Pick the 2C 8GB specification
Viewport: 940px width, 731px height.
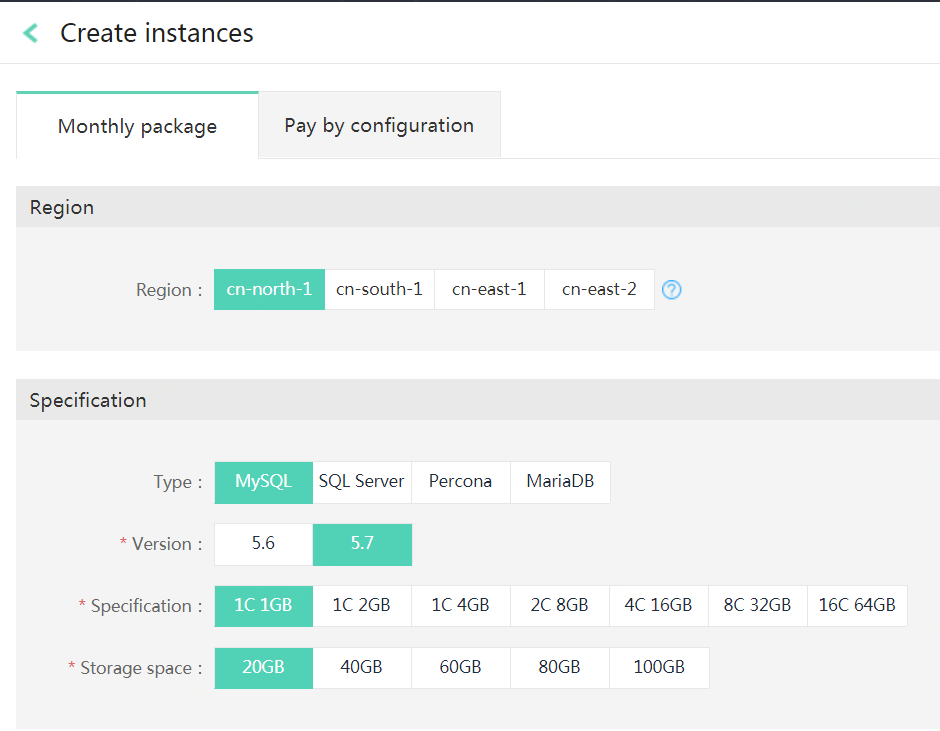(x=560, y=606)
